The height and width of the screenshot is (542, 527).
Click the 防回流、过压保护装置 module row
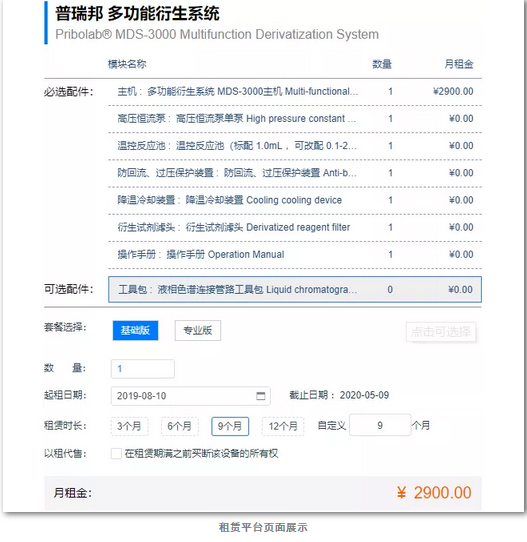coord(295,173)
